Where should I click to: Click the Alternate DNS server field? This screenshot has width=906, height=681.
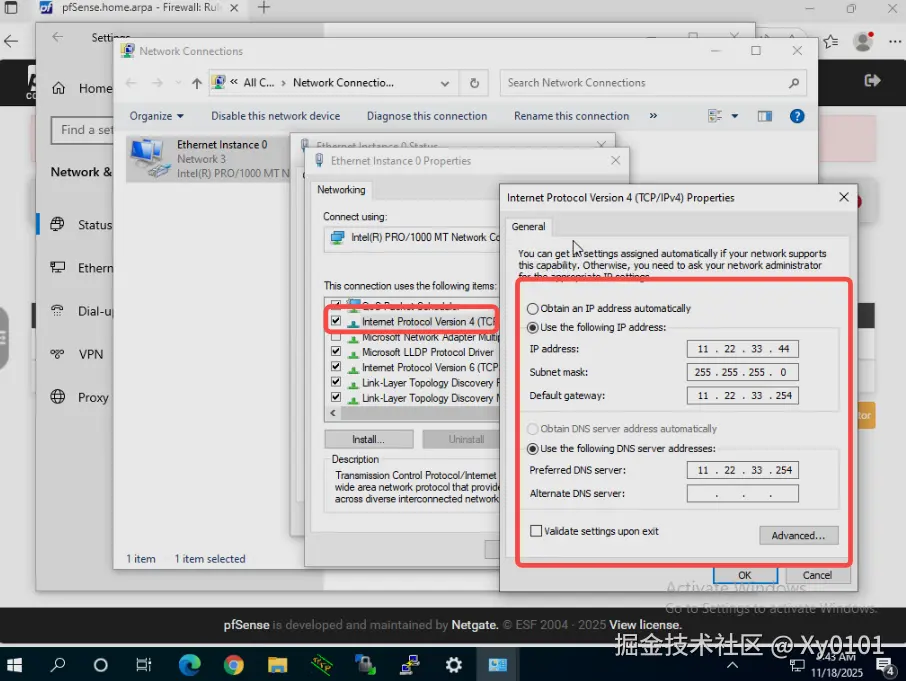click(742, 493)
